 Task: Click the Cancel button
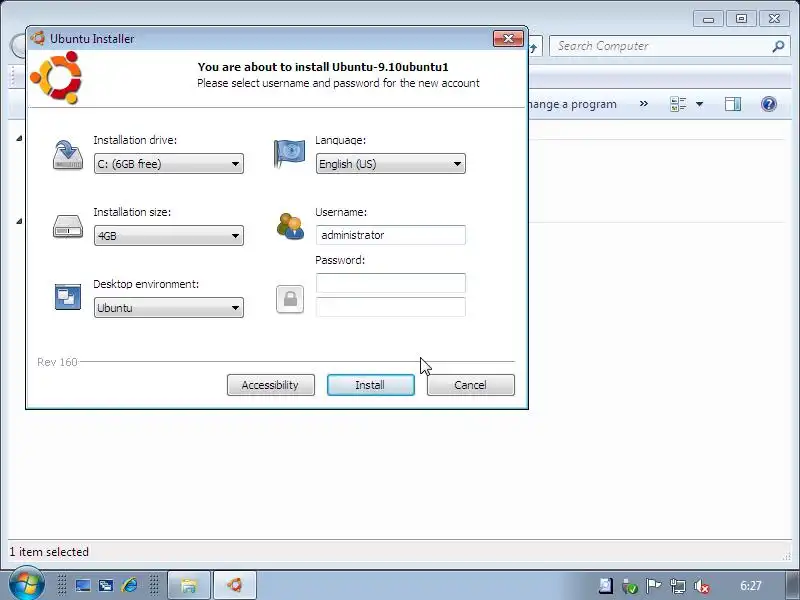pyautogui.click(x=470, y=385)
